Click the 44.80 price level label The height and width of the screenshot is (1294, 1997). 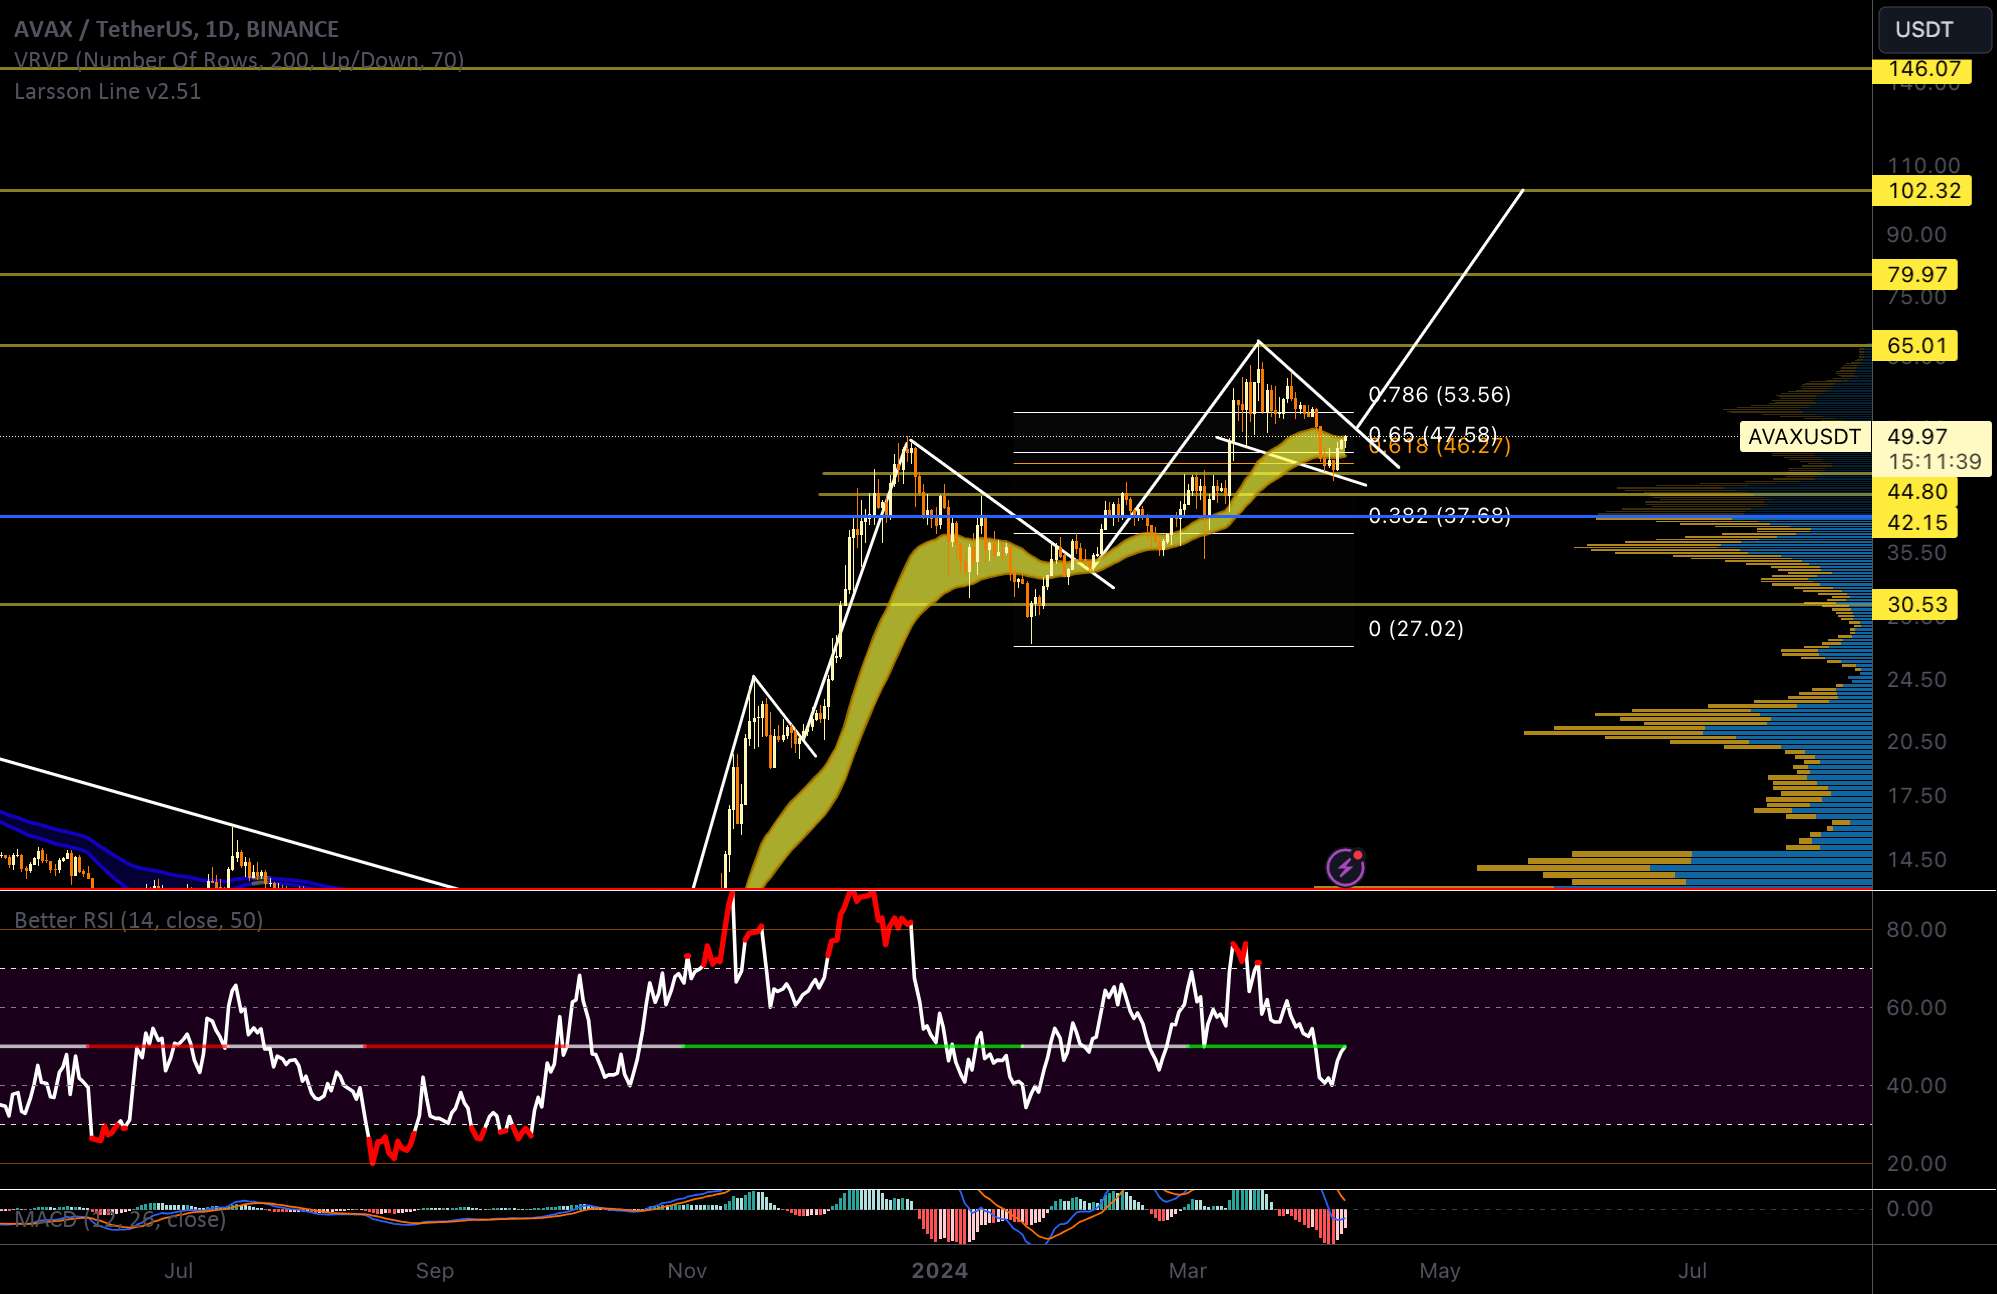tap(1915, 492)
